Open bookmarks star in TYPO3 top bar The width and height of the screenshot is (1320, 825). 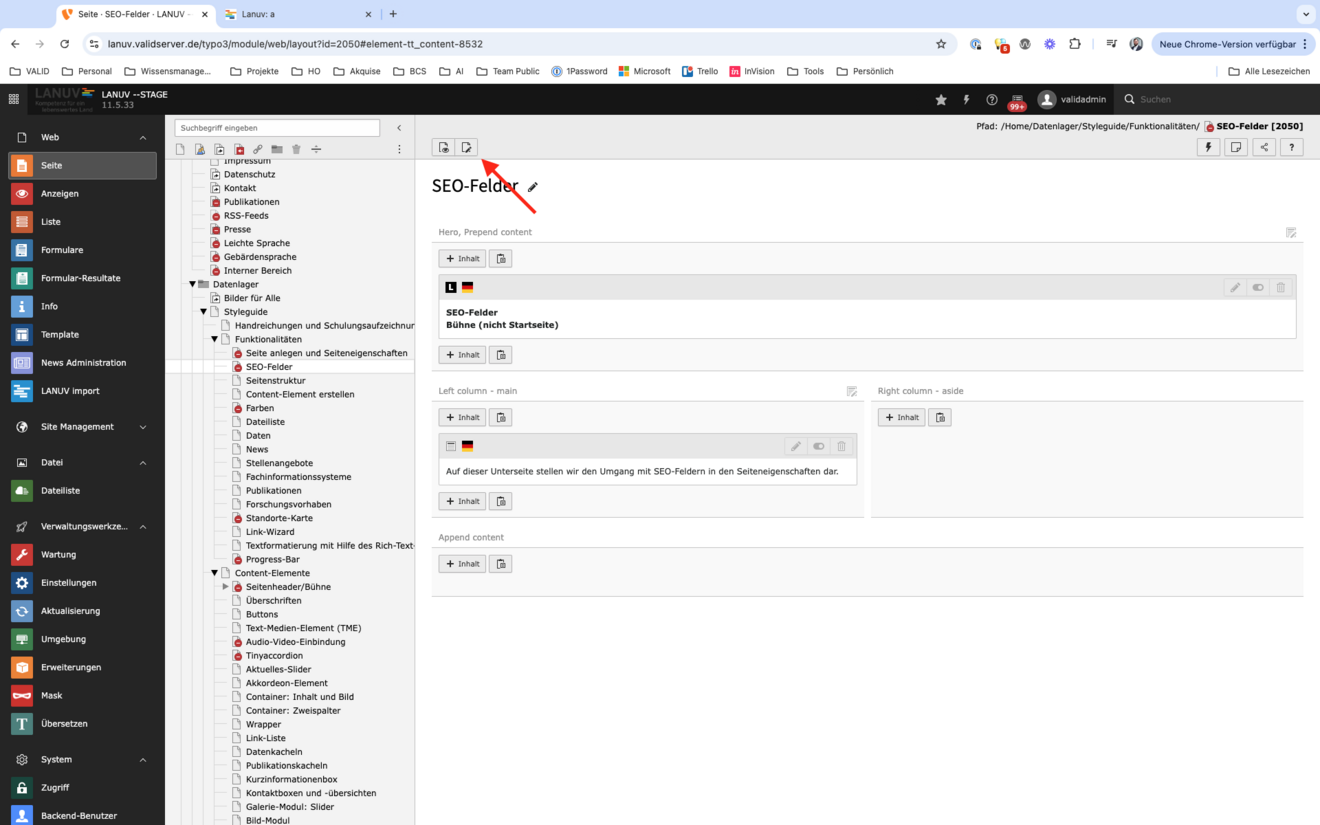(941, 100)
